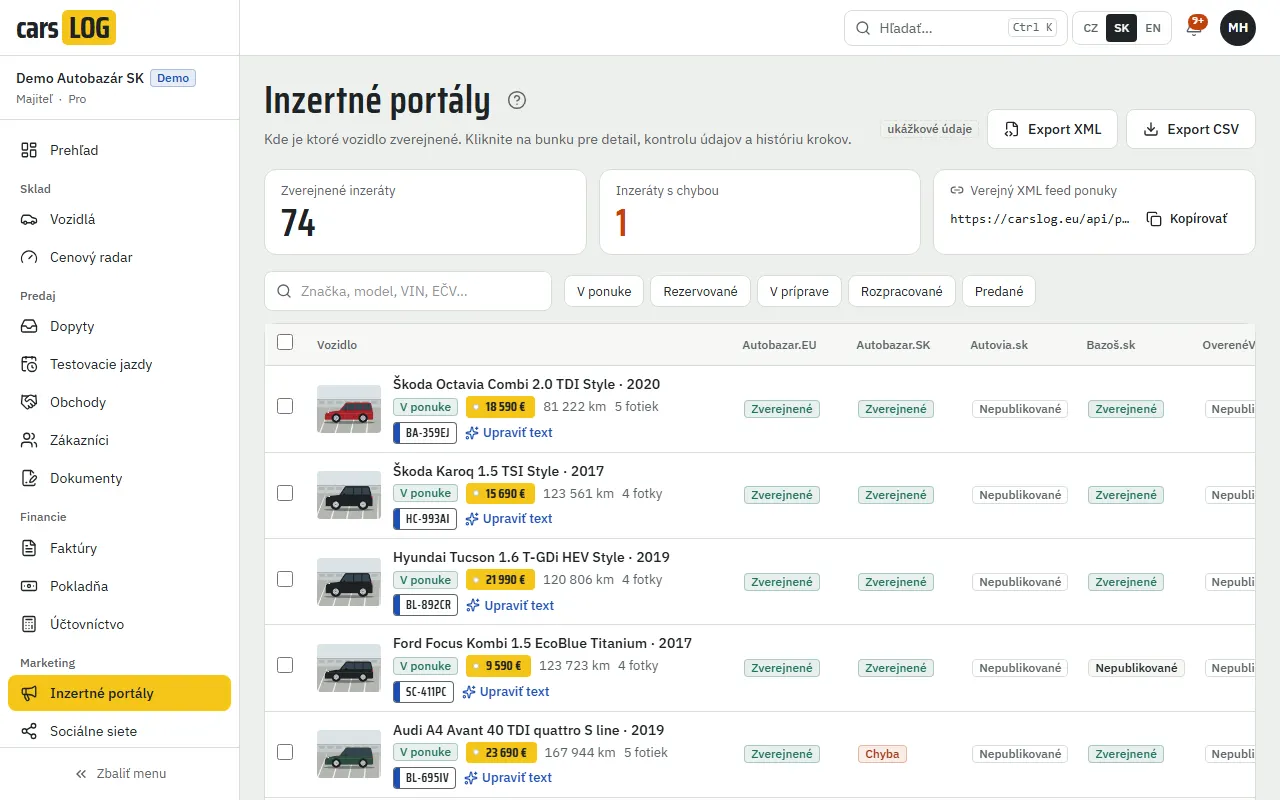This screenshot has height=800, width=1280.
Task: Open the Škoda Karoq car thumbnail
Action: [x=349, y=495]
